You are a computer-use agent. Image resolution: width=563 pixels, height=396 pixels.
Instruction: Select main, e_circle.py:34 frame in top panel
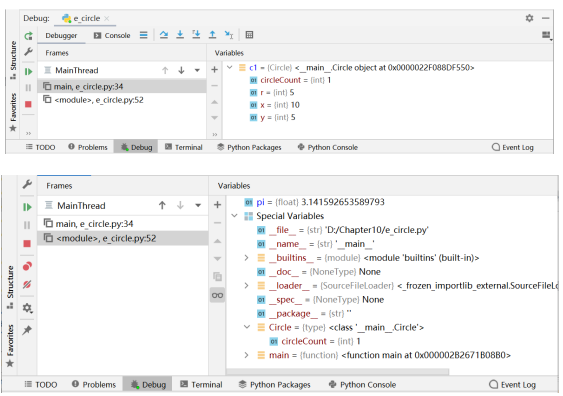tap(122, 87)
